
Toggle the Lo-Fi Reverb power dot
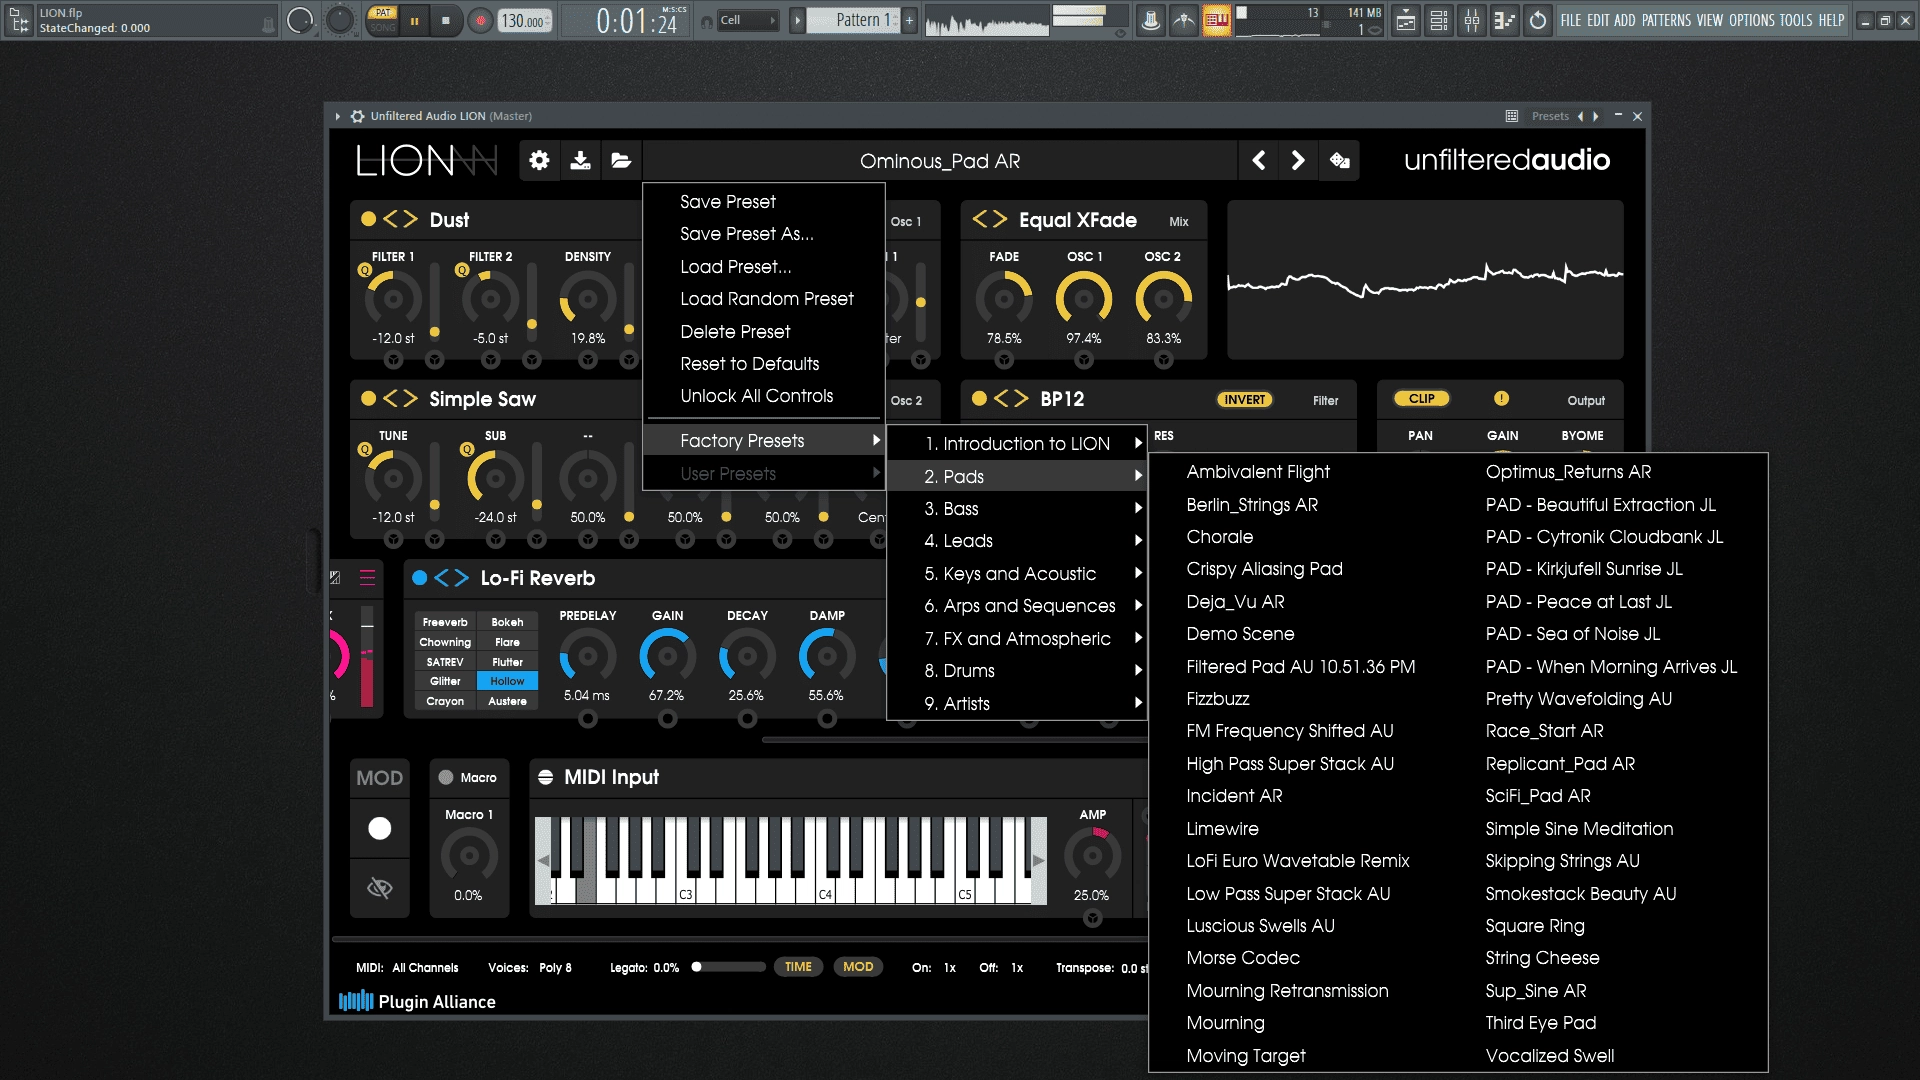[420, 577]
